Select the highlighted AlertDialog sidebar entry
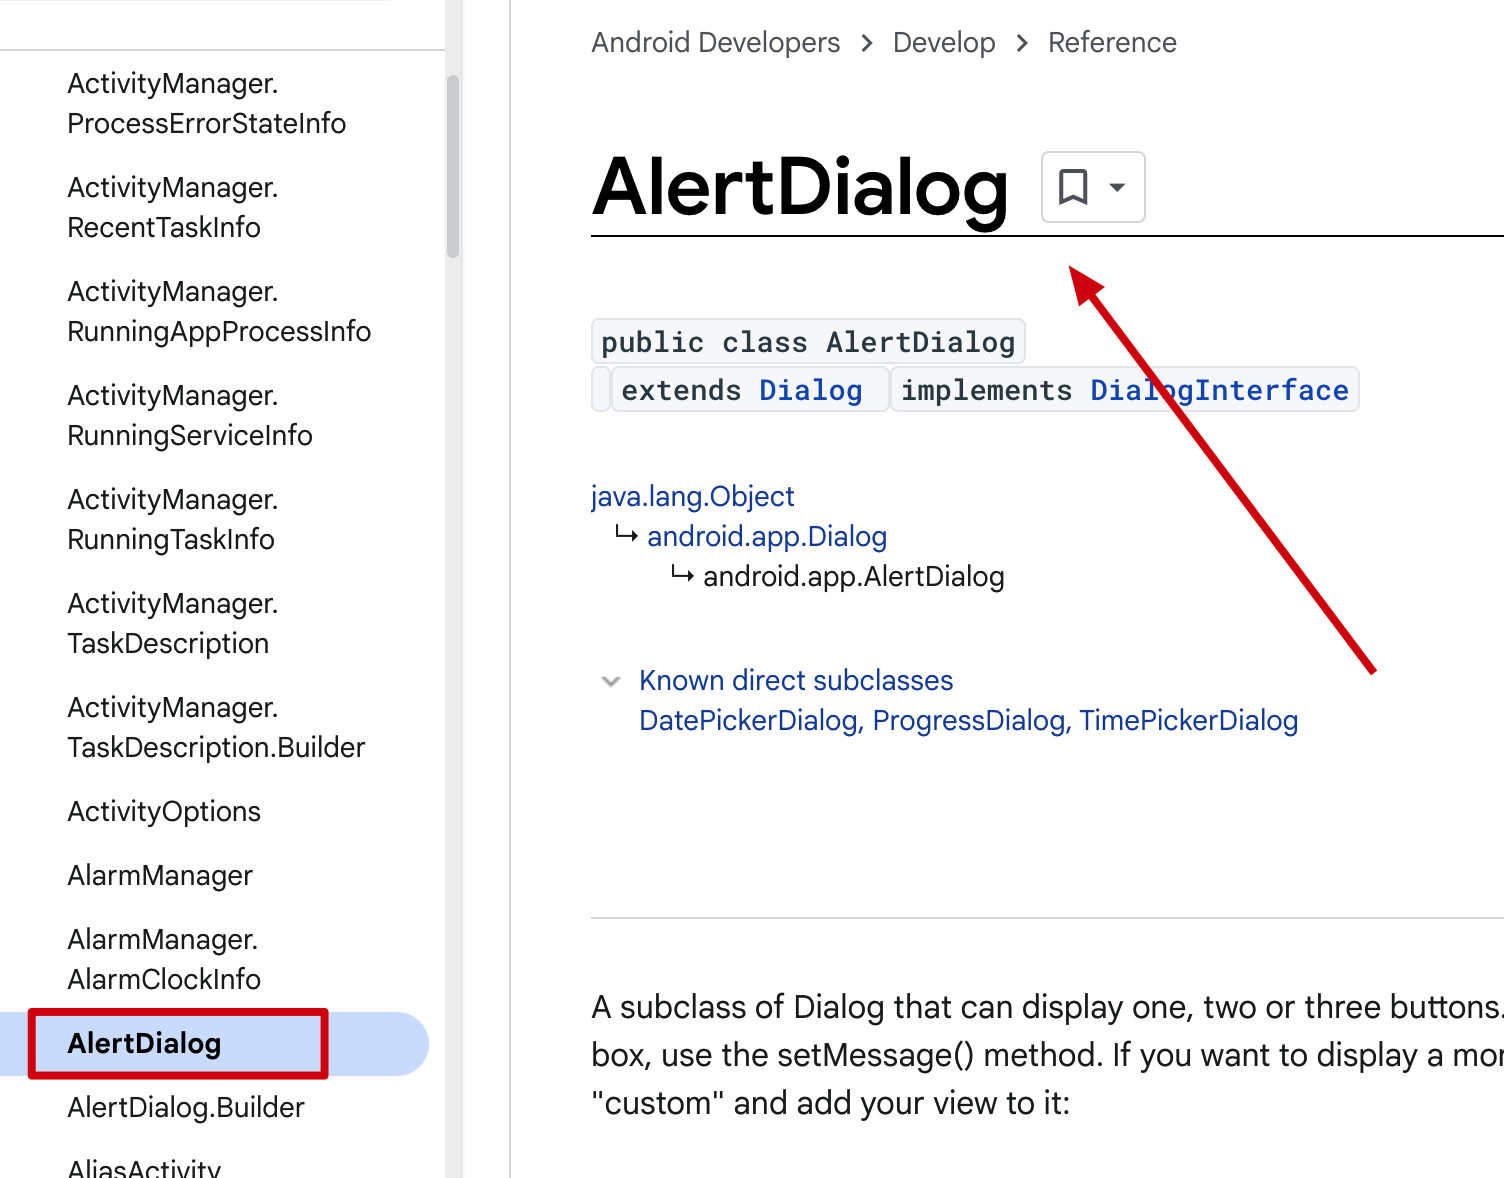 (214, 1043)
